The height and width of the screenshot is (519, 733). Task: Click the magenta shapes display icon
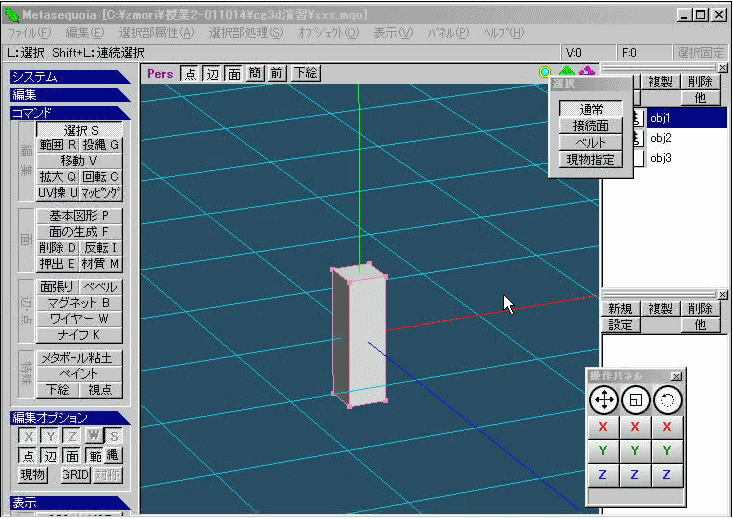click(587, 71)
